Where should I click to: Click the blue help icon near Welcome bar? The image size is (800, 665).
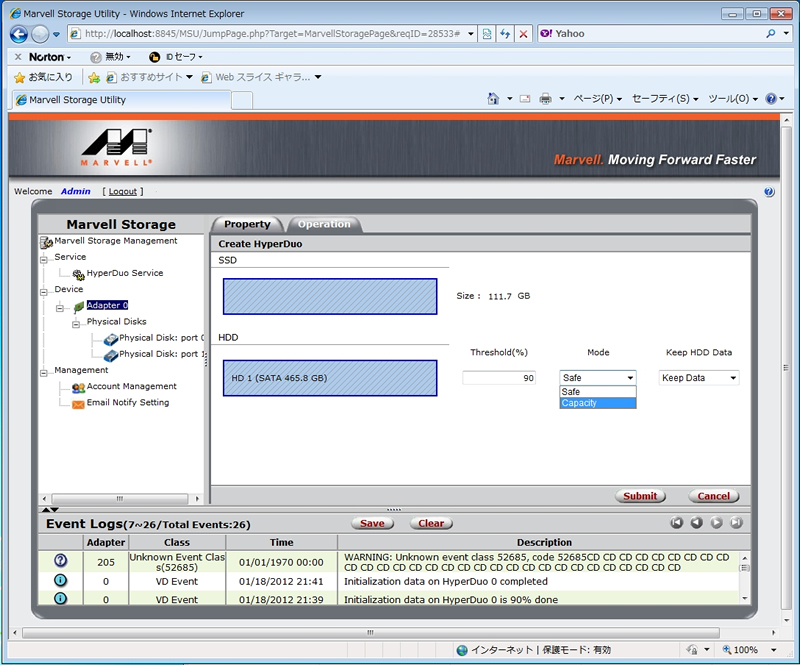coord(769,191)
